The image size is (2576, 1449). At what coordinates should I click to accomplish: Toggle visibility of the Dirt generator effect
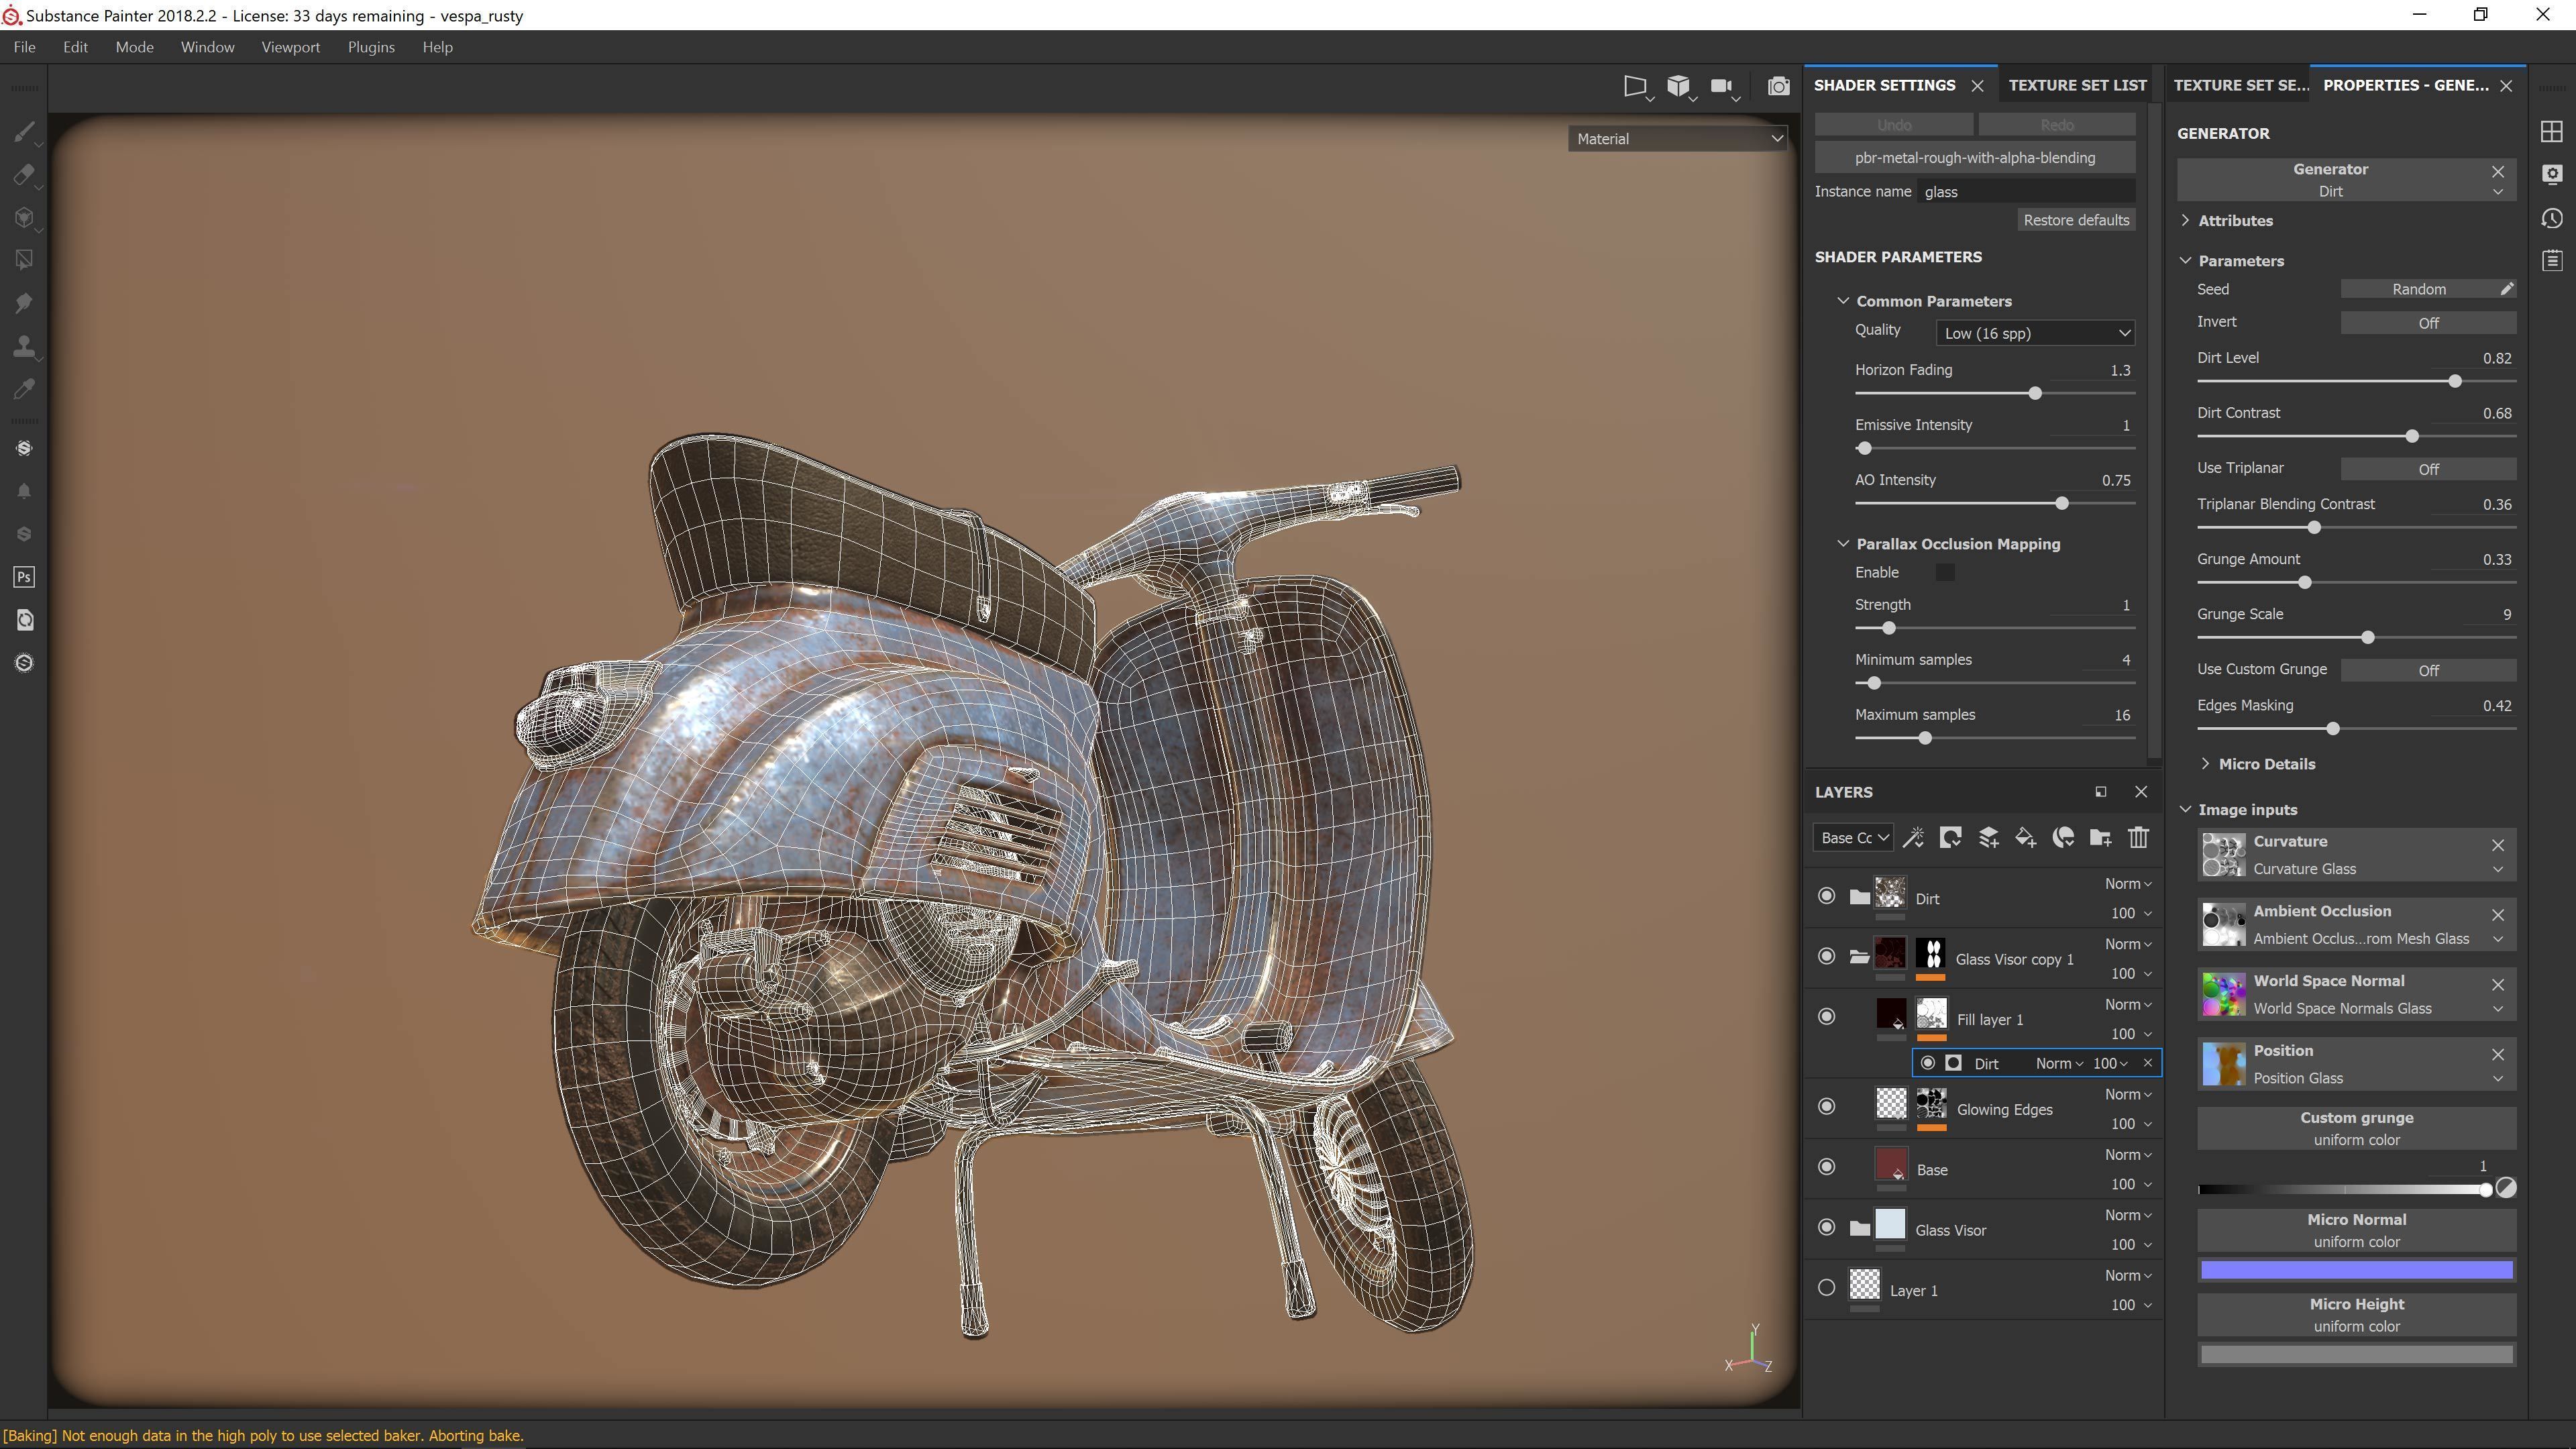click(1927, 1063)
